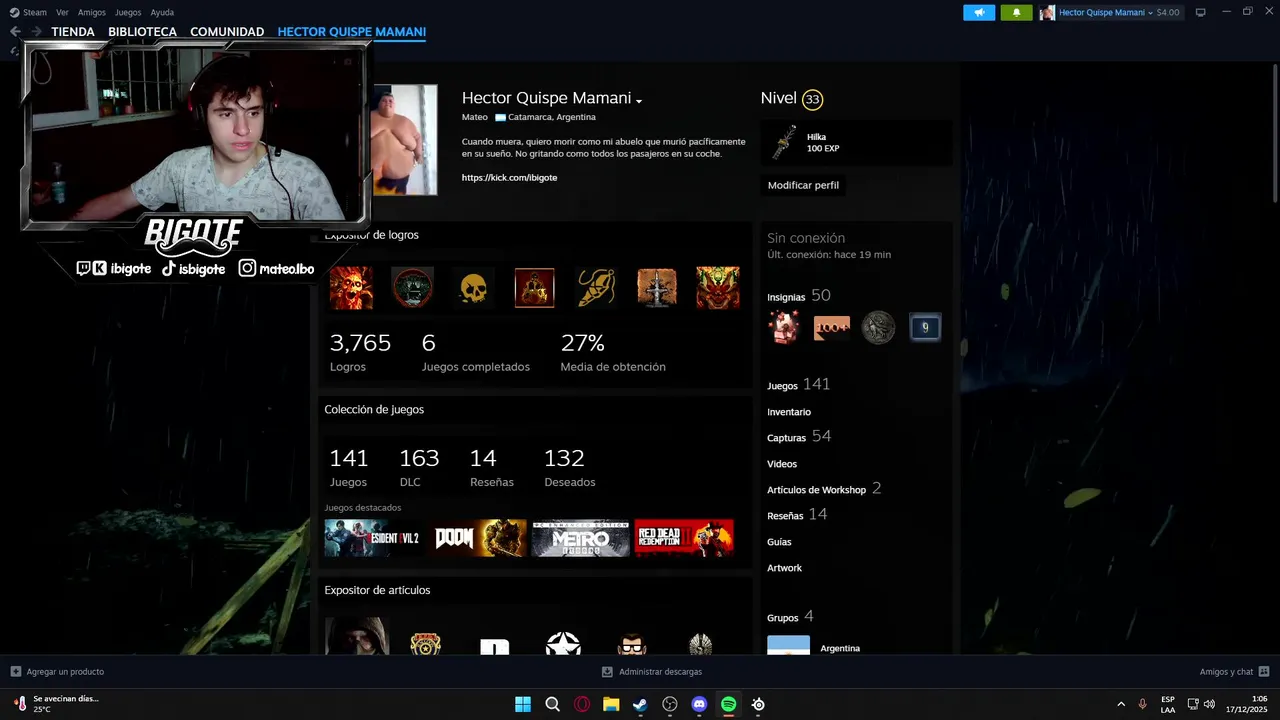This screenshot has width=1280, height=720.
Task: Open the Windows Start button
Action: click(523, 704)
